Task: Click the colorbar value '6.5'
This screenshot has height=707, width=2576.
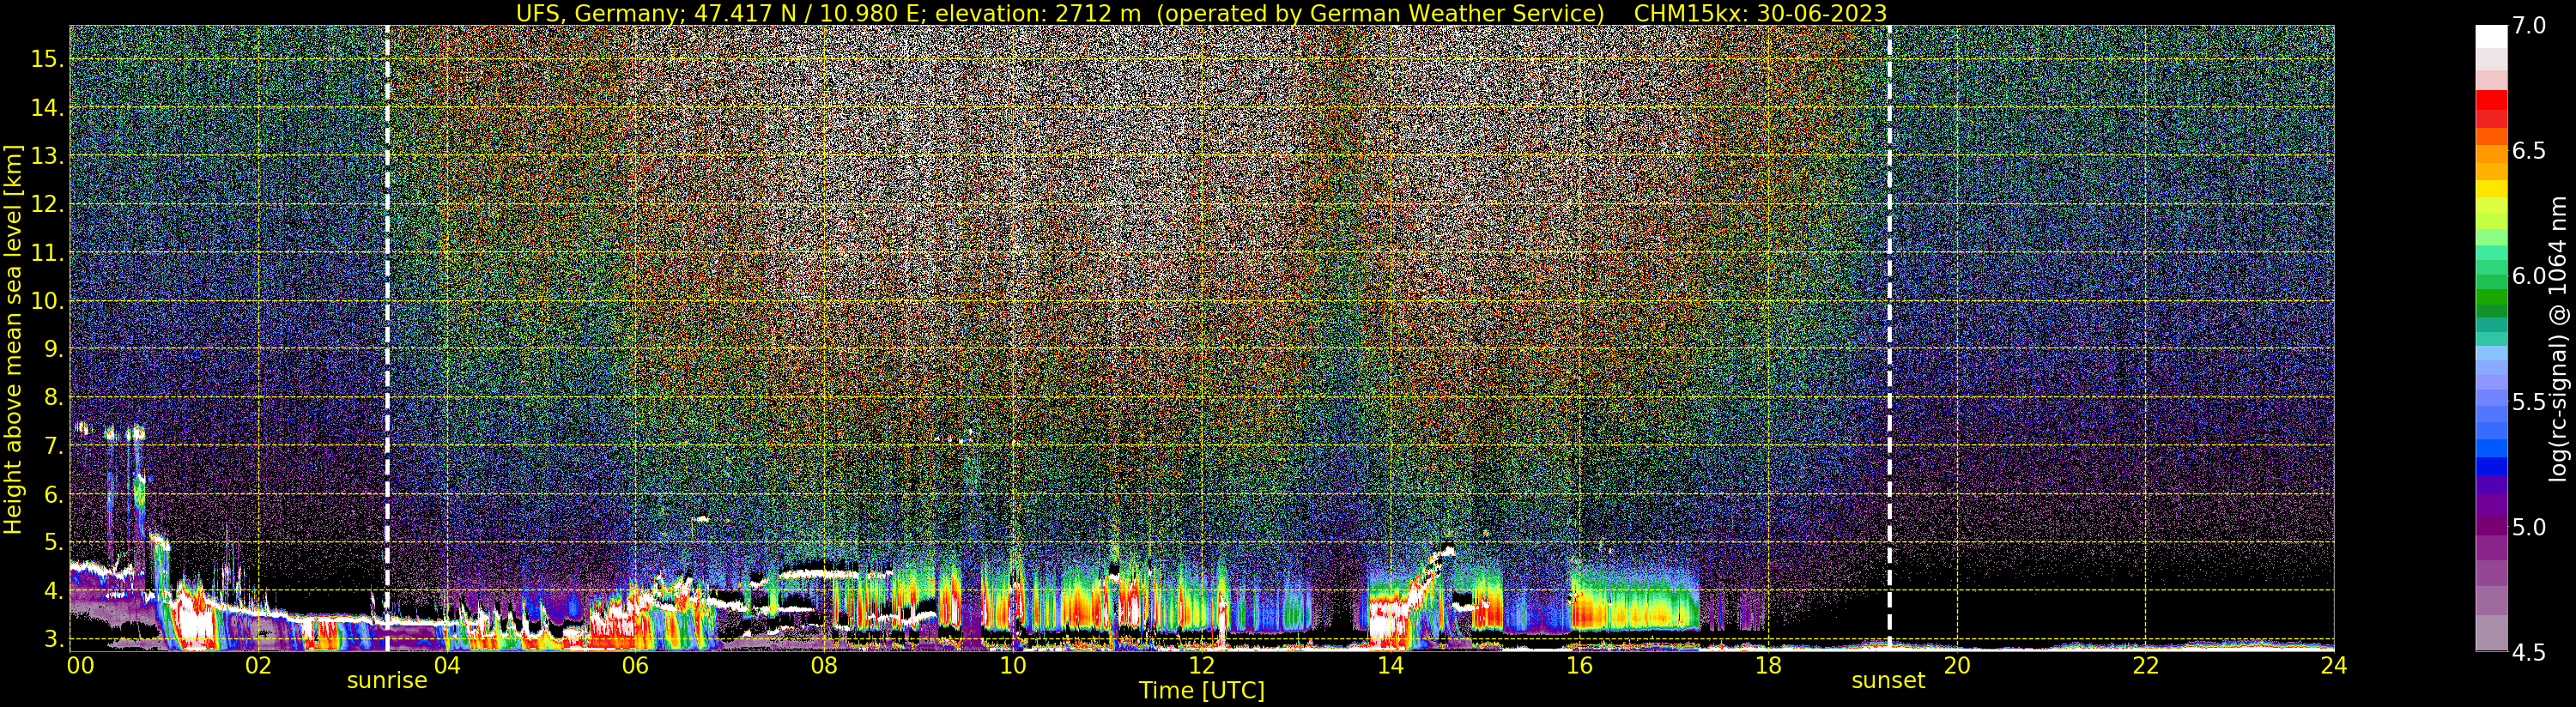Action: pyautogui.click(x=2529, y=151)
